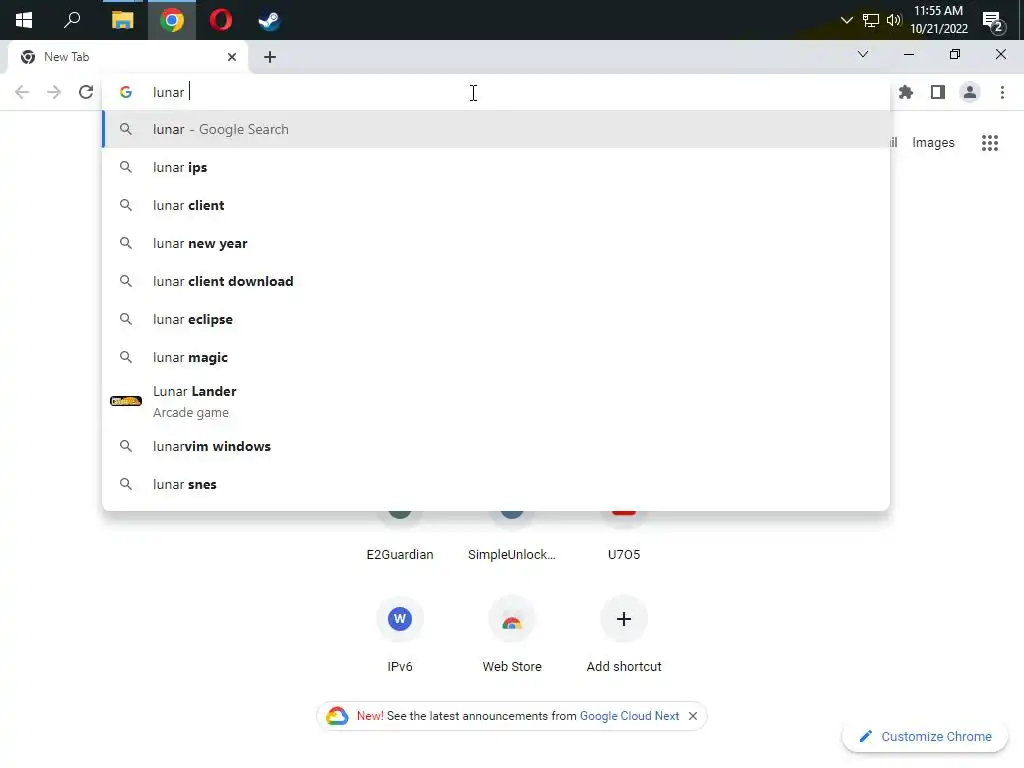Click the Google Cloud logo in announcement
Screen dimensions: 1024x768
point(337,716)
